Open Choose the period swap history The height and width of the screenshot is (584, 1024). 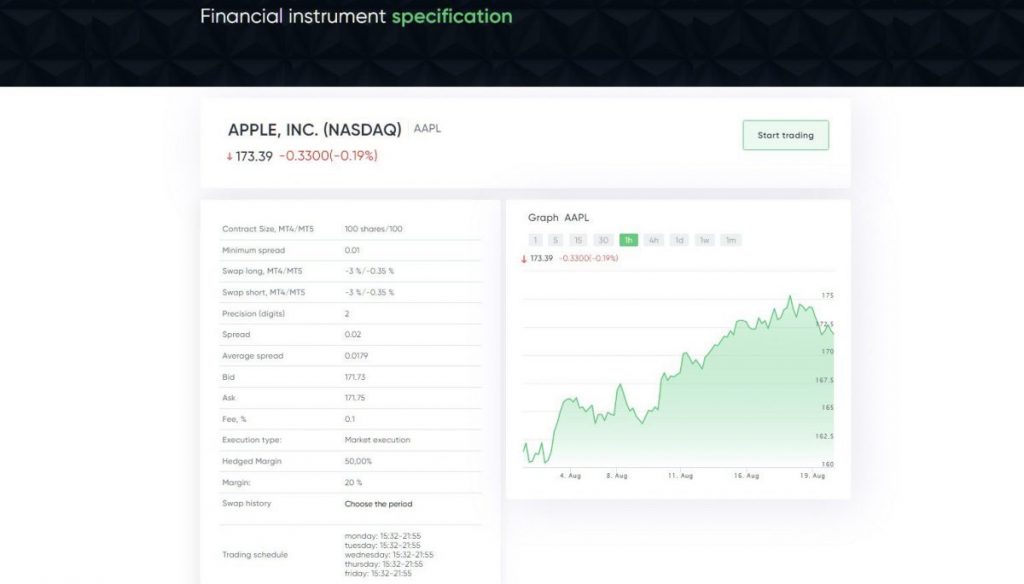coord(378,504)
